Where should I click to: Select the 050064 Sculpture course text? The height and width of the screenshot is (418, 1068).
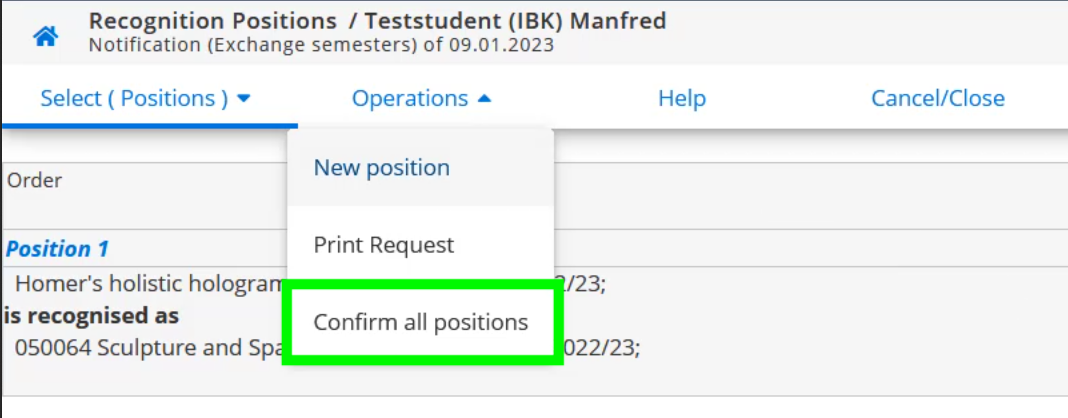click(148, 348)
